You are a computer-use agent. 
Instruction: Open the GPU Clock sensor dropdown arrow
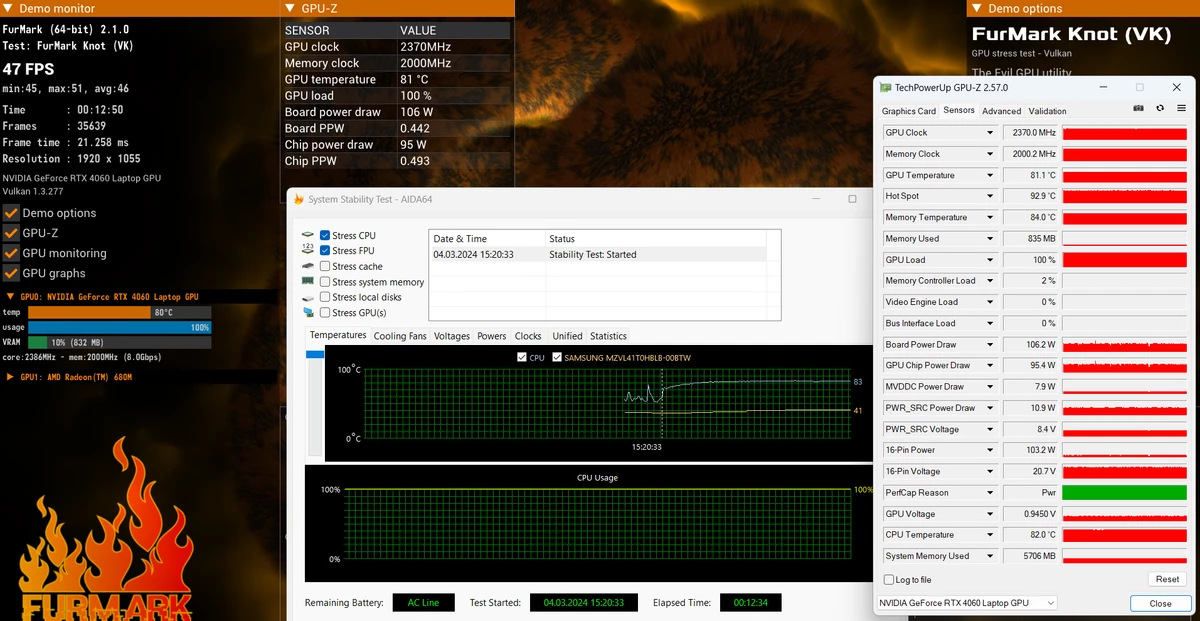[x=990, y=133]
